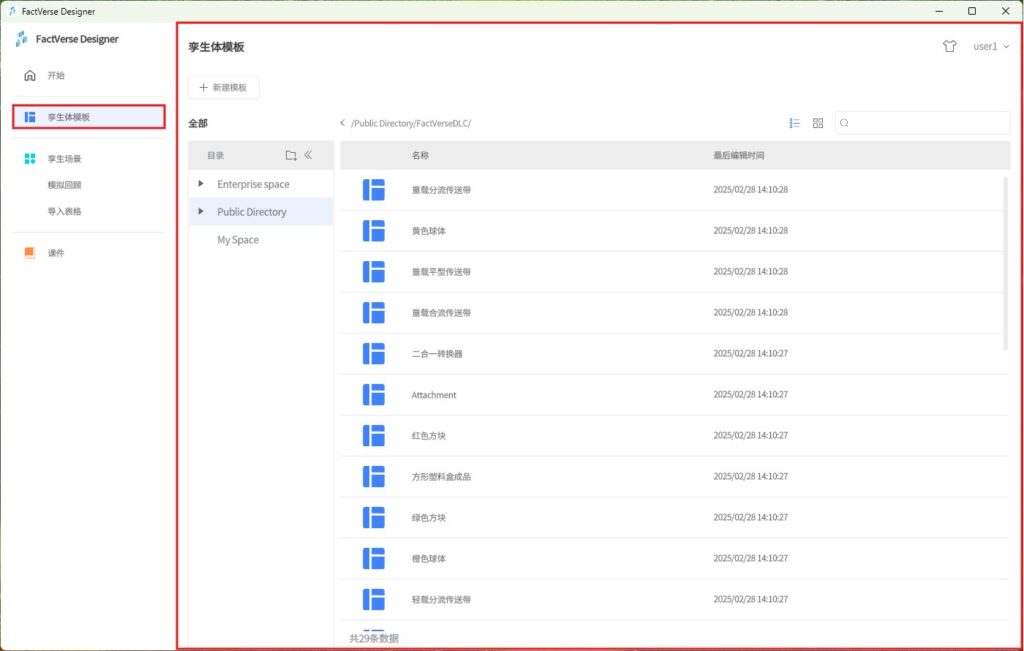Open 导入表格 from the sidebar
The image size is (1024, 651).
coord(64,212)
